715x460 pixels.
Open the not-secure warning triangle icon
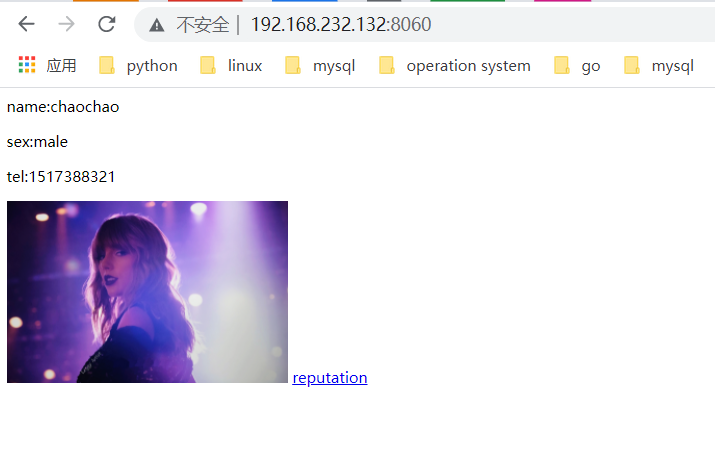pyautogui.click(x=157, y=25)
